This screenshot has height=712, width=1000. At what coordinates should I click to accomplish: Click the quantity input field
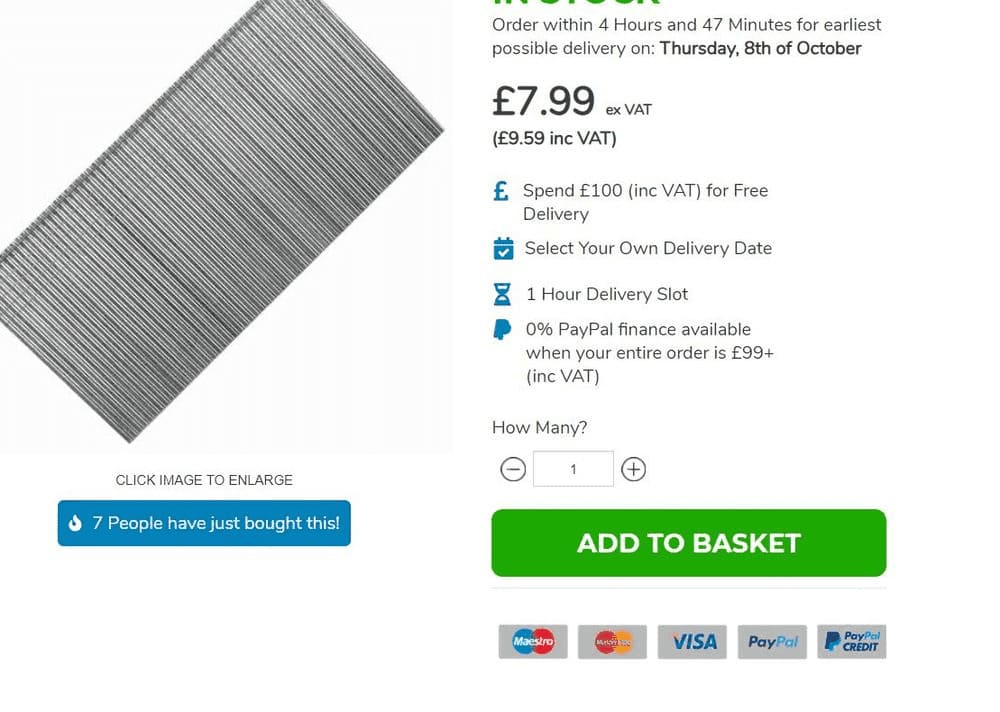[x=573, y=469]
